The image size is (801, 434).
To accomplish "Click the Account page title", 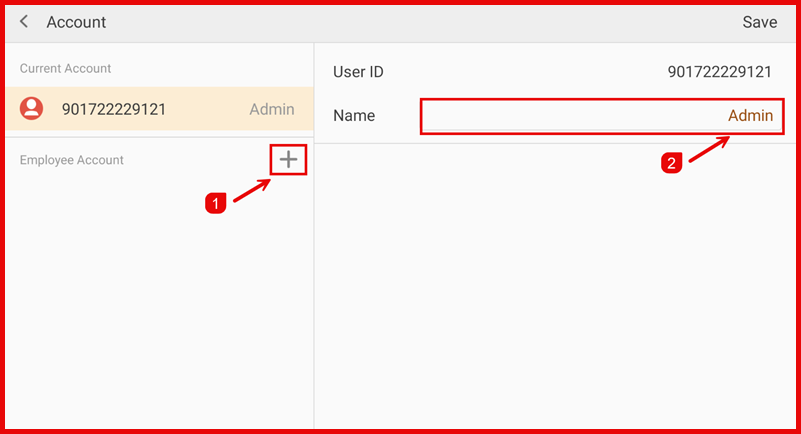I will pos(76,22).
